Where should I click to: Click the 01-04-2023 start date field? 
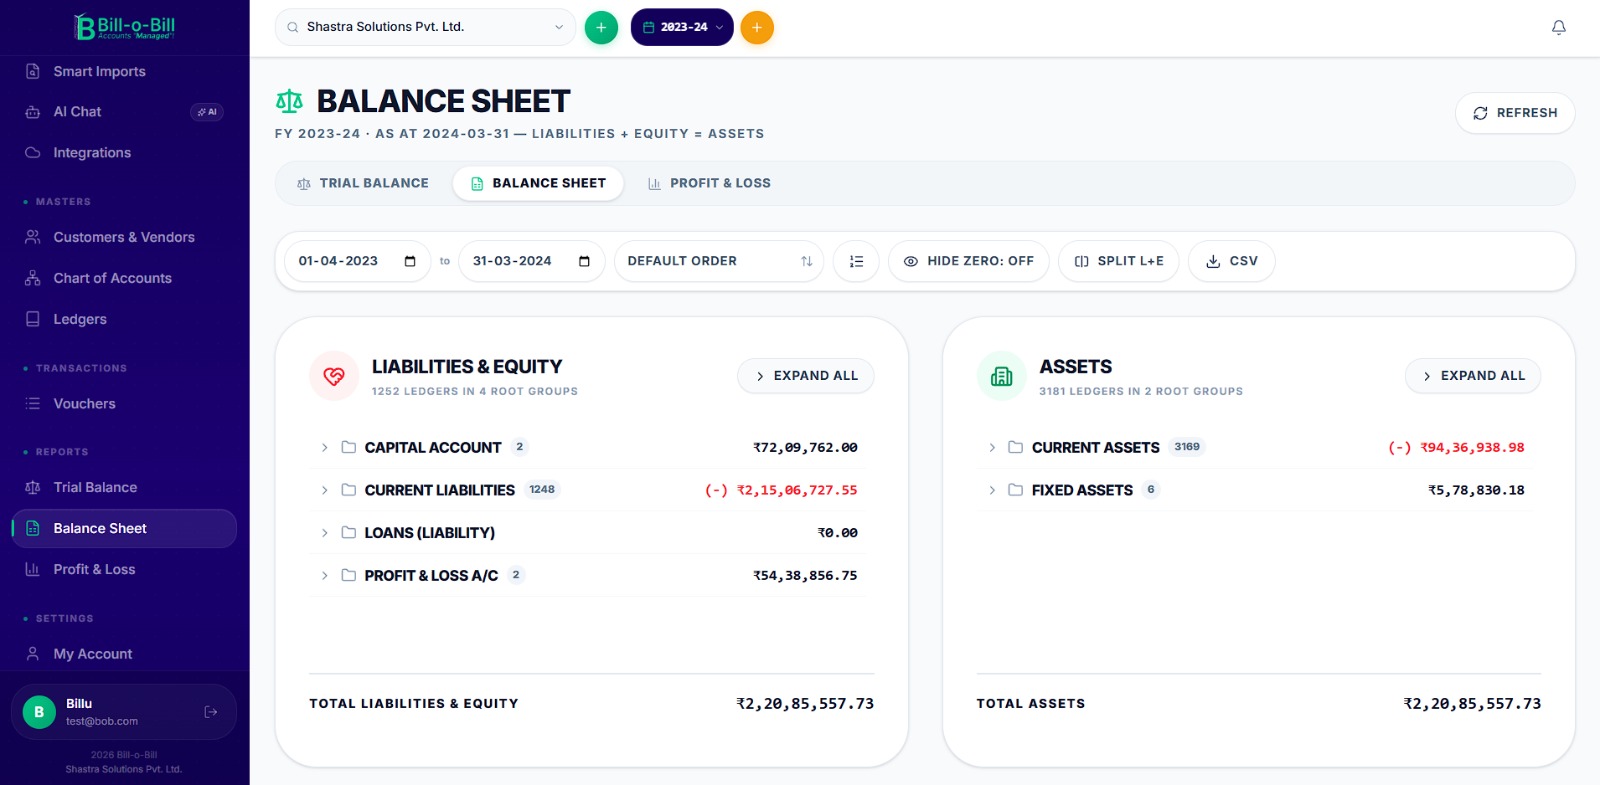click(358, 261)
